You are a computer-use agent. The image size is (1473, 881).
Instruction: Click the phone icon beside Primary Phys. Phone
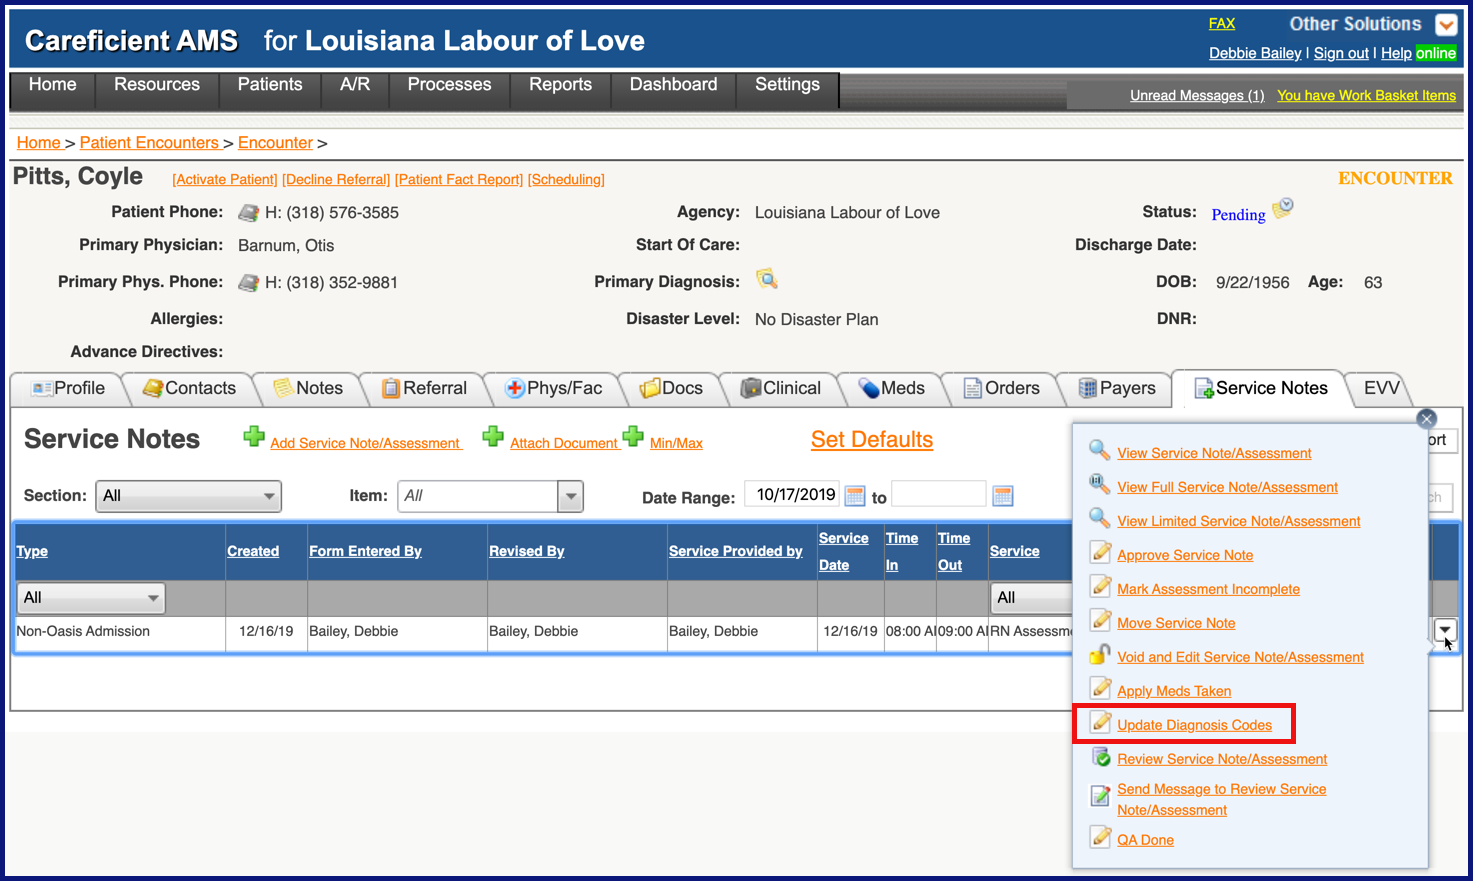(x=248, y=283)
